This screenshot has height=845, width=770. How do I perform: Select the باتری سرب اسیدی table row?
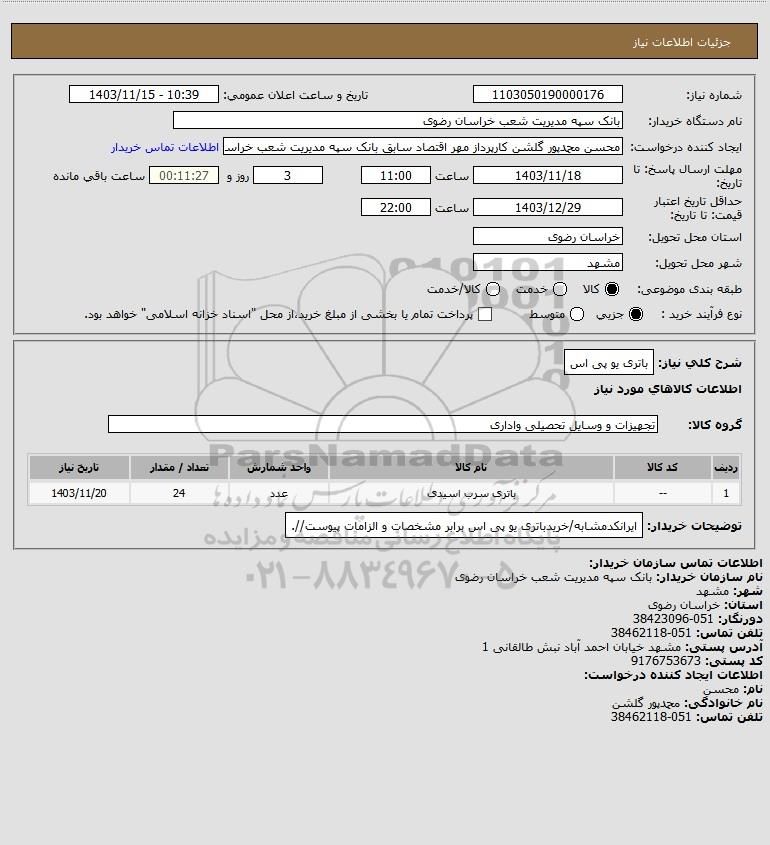(385, 493)
